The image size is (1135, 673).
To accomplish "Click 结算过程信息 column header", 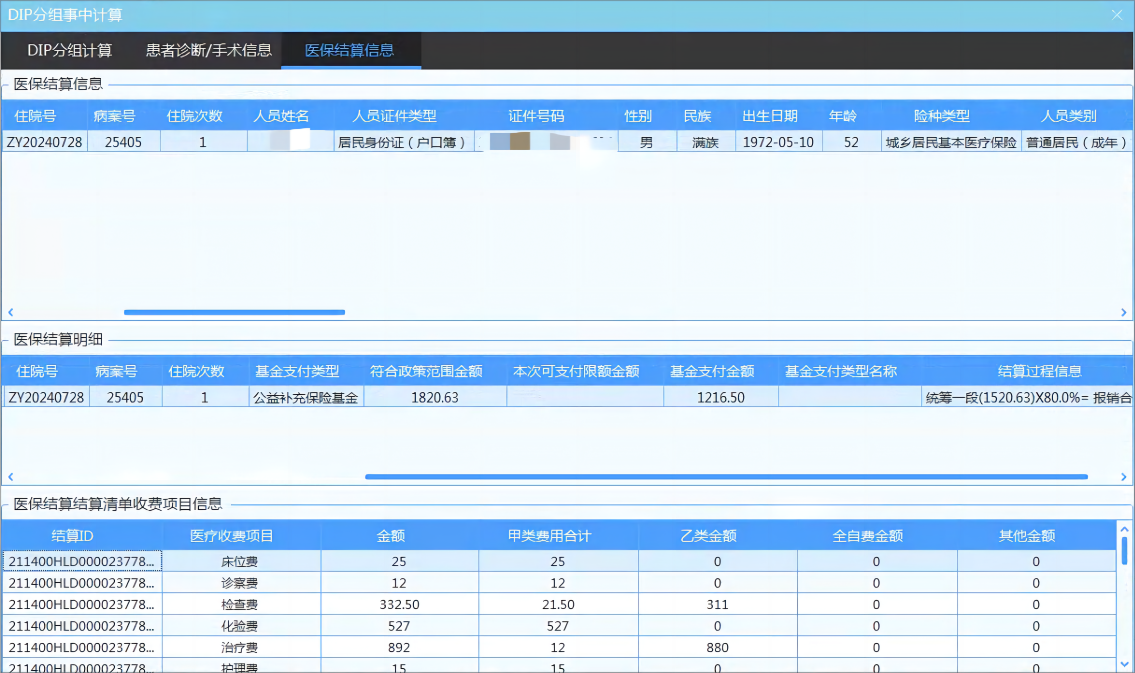I will 1039,371.
